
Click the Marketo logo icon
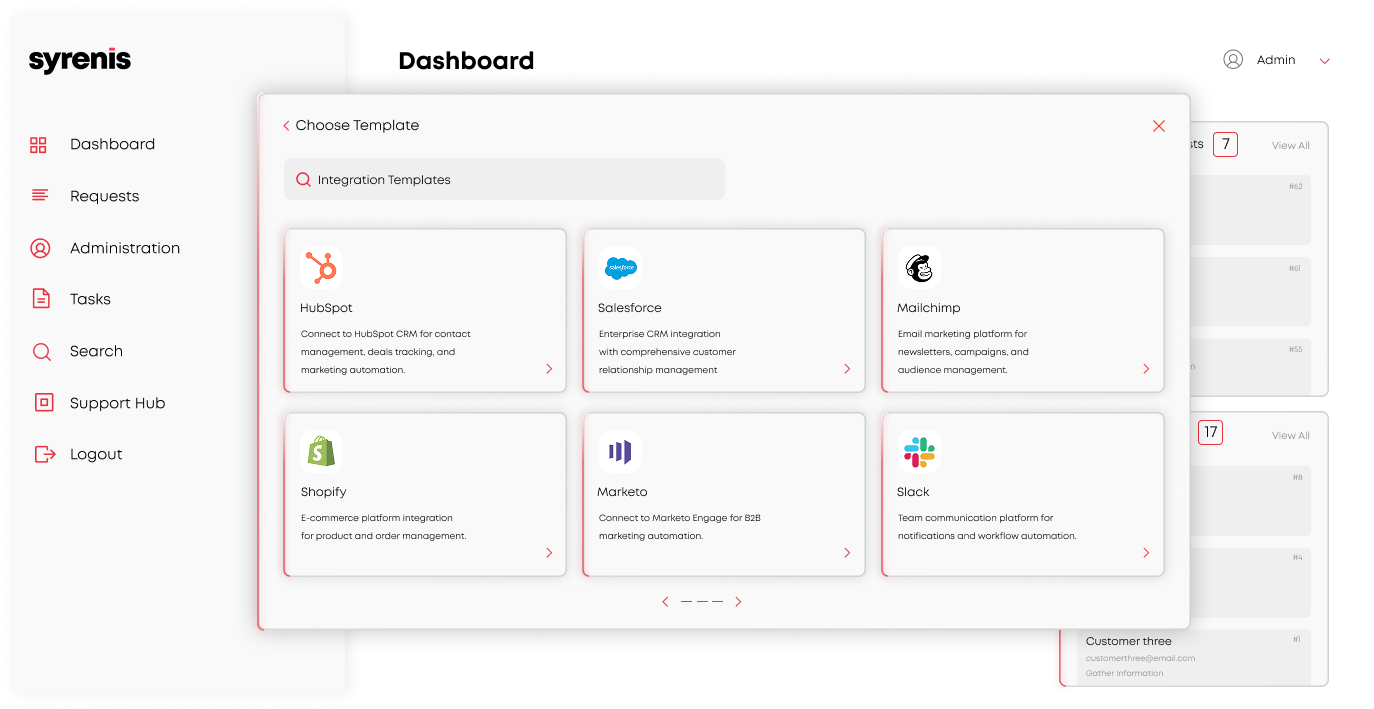tap(620, 452)
